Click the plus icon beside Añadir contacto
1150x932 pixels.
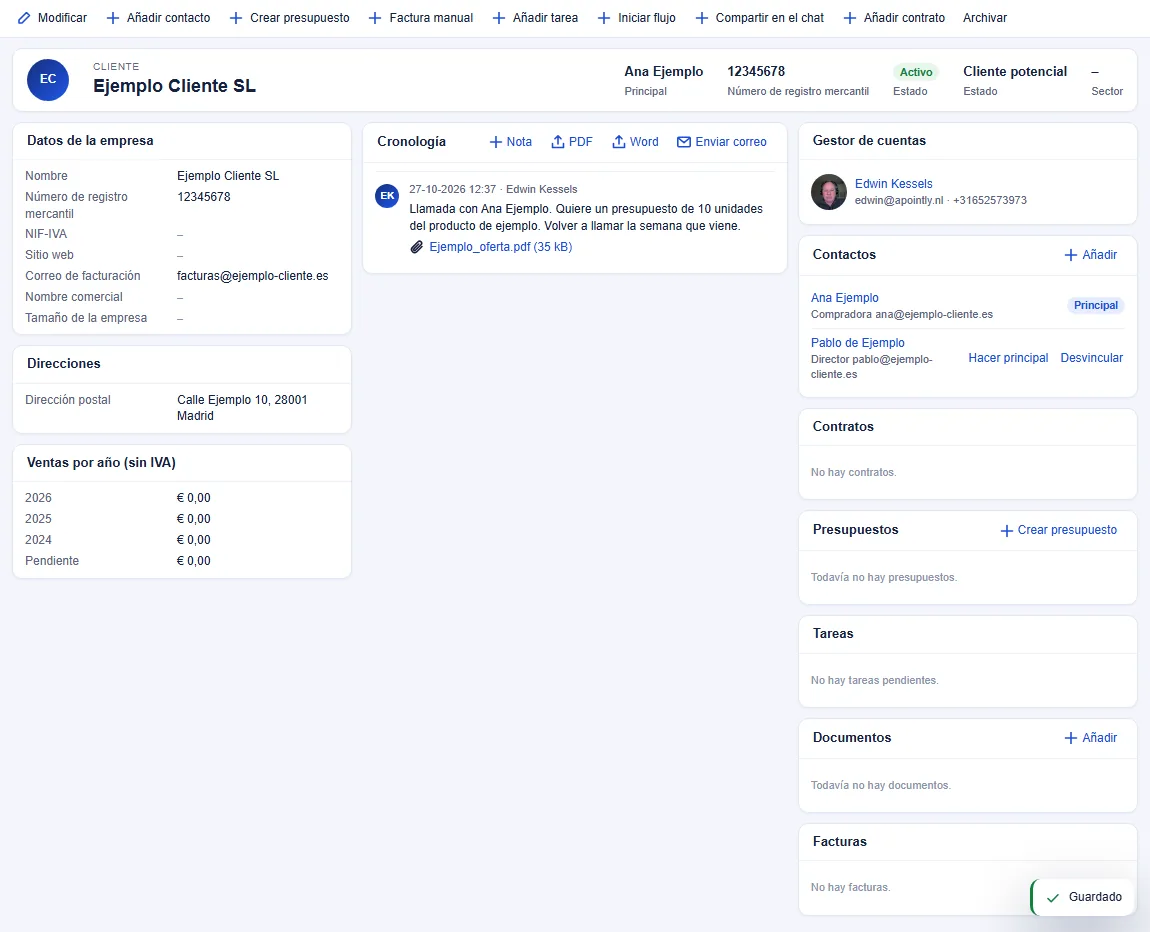tap(113, 18)
